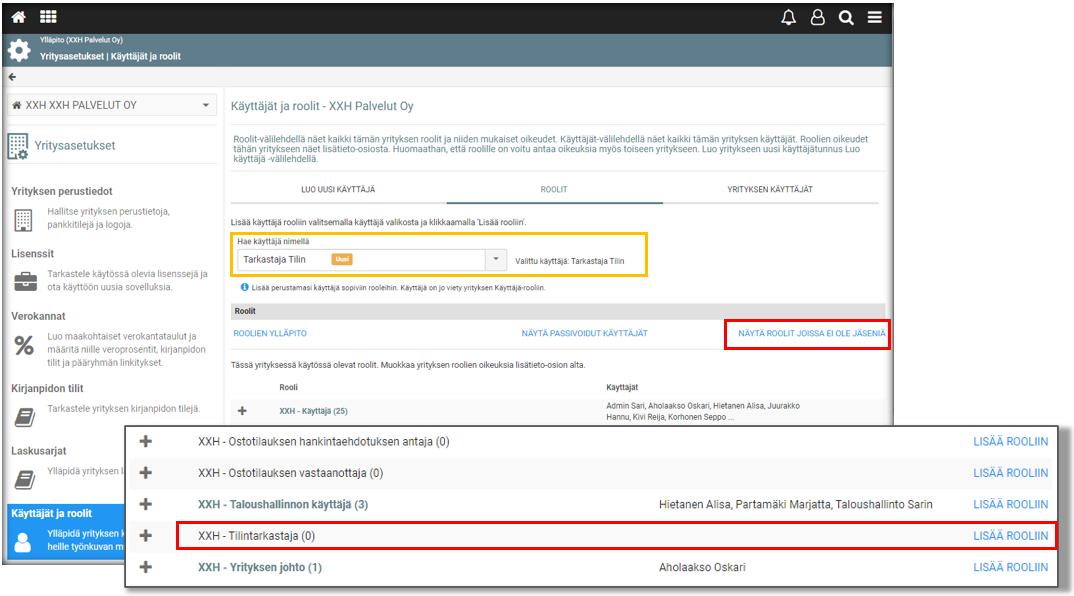Viewport: 1074px width, 596px height.
Task: Click the search magnifier icon
Action: pos(846,17)
